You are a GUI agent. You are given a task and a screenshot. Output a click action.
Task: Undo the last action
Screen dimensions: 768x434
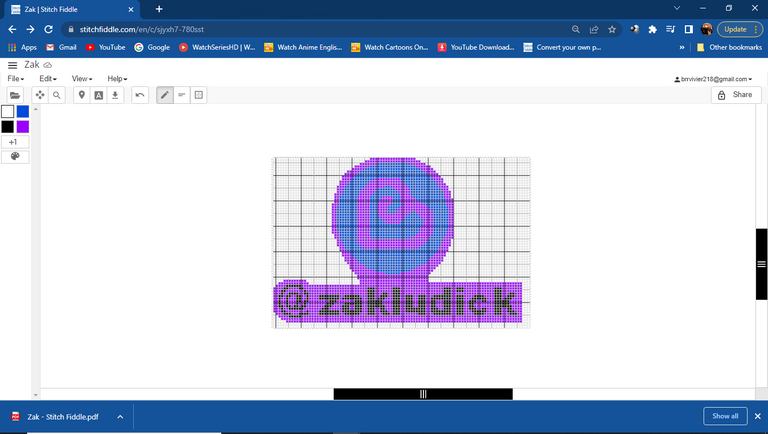point(140,95)
